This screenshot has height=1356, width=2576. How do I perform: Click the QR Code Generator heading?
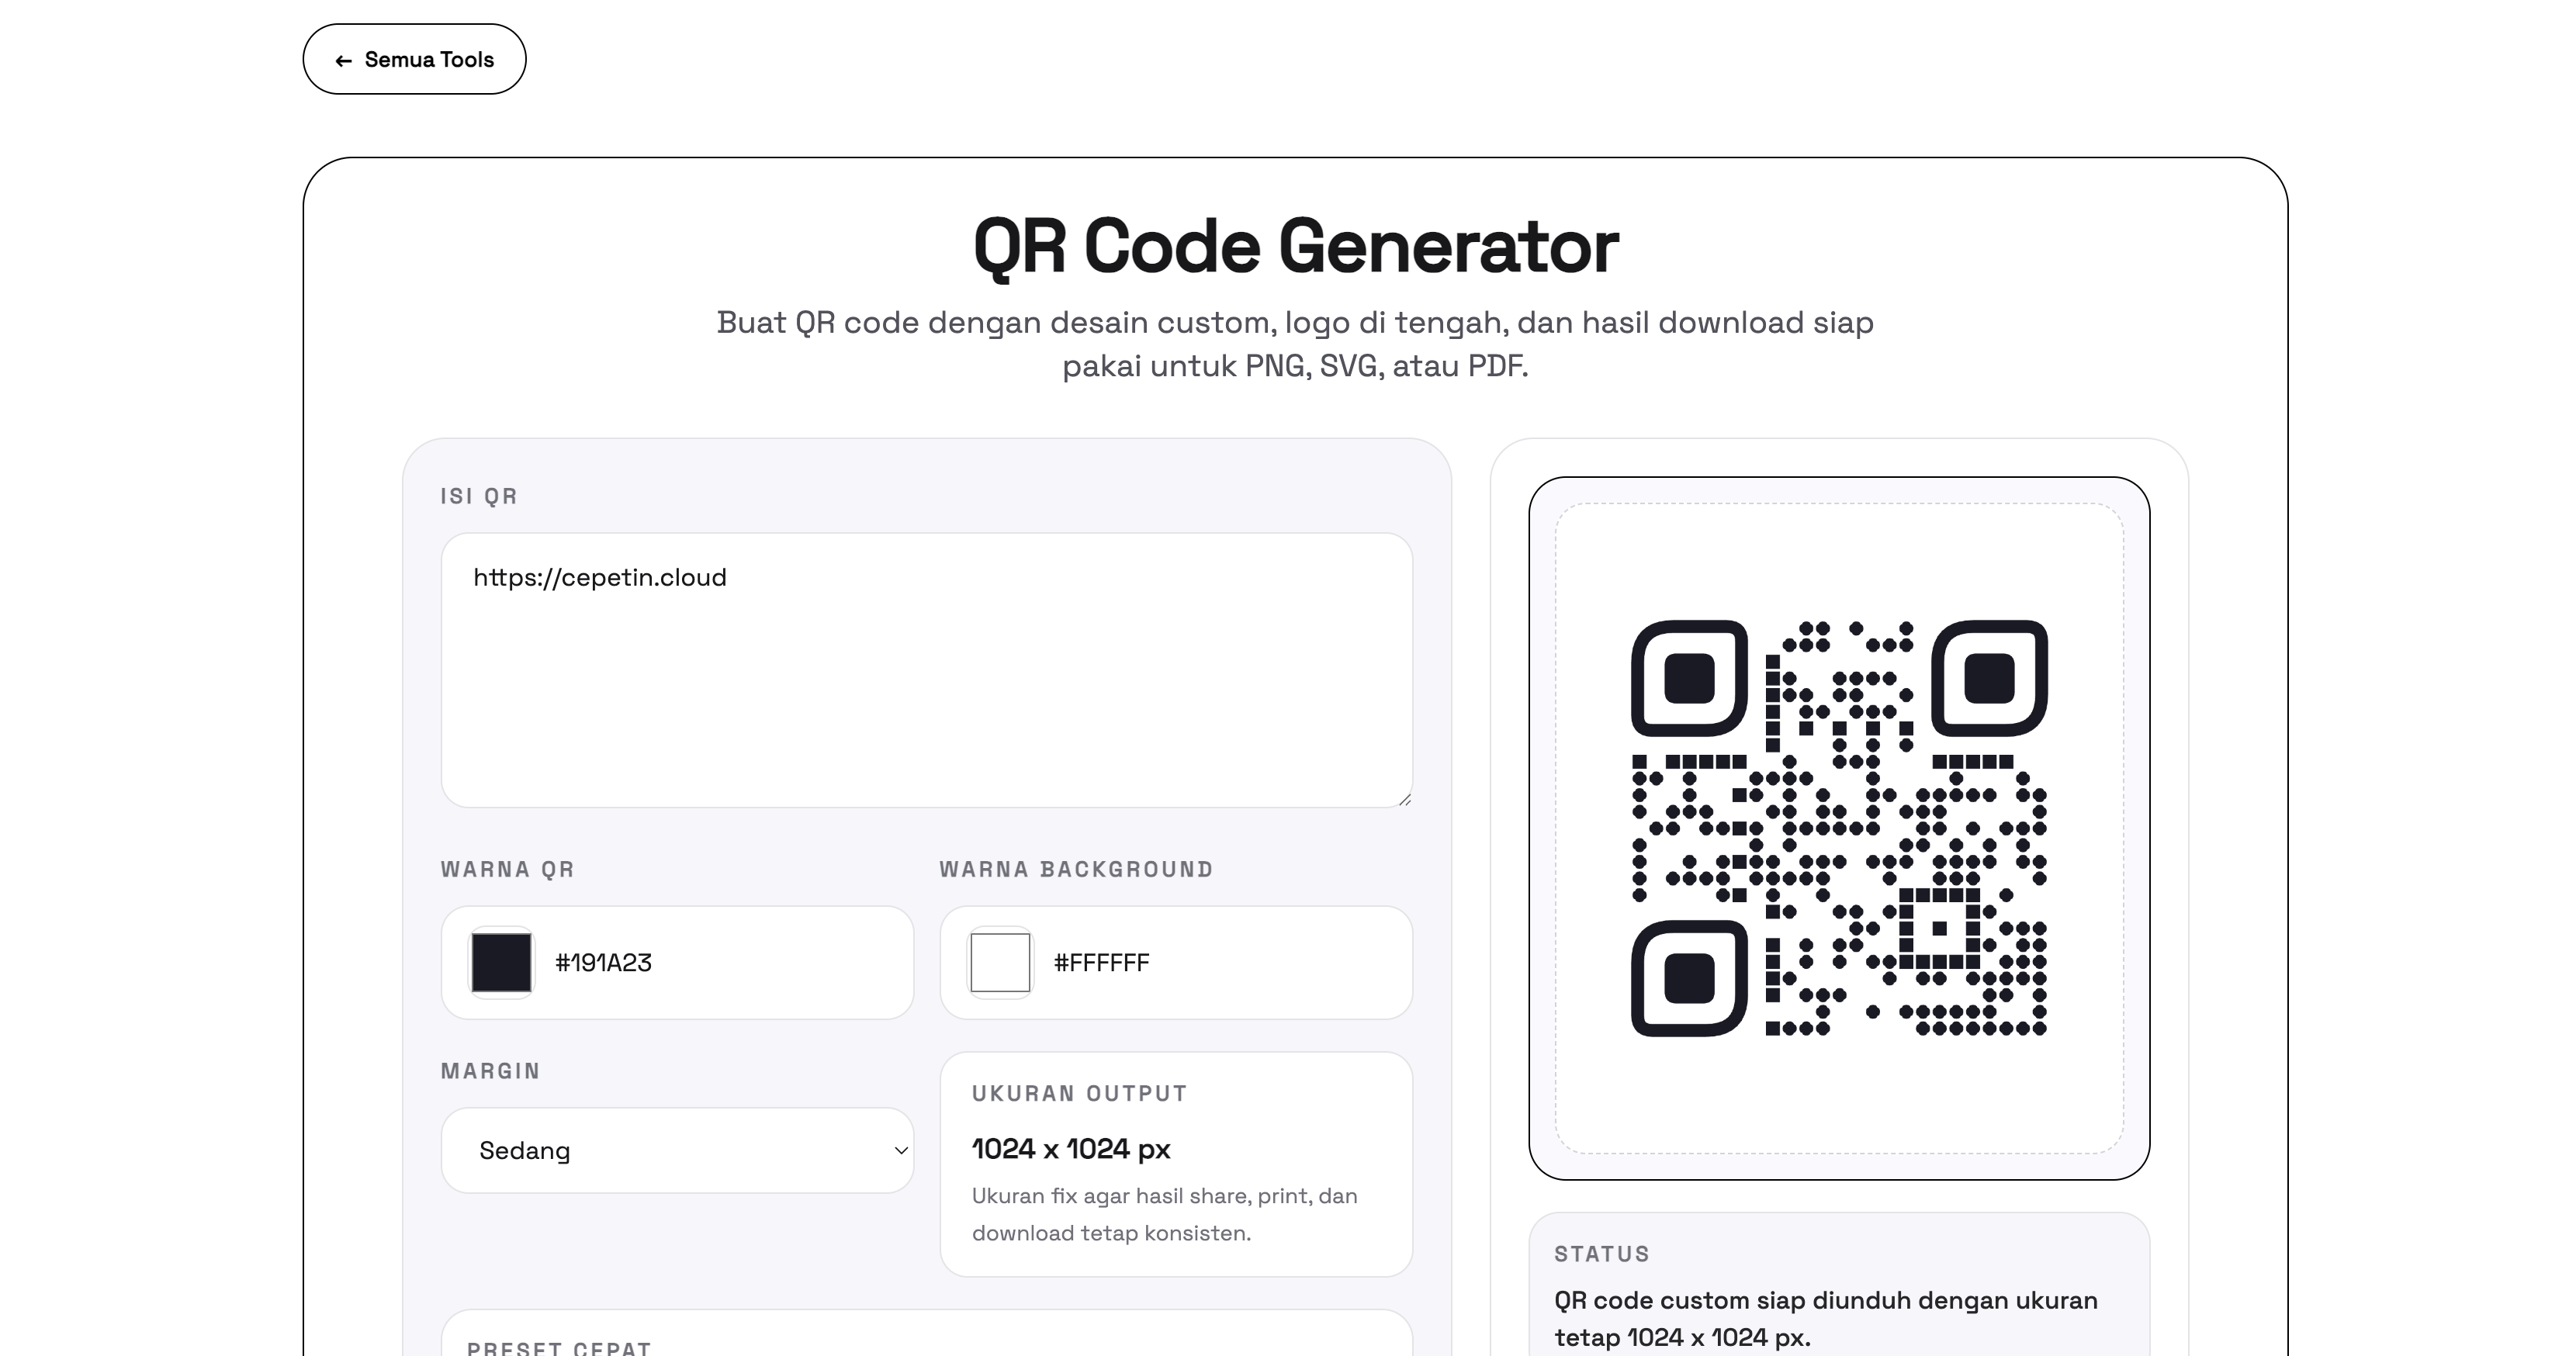tap(1295, 246)
